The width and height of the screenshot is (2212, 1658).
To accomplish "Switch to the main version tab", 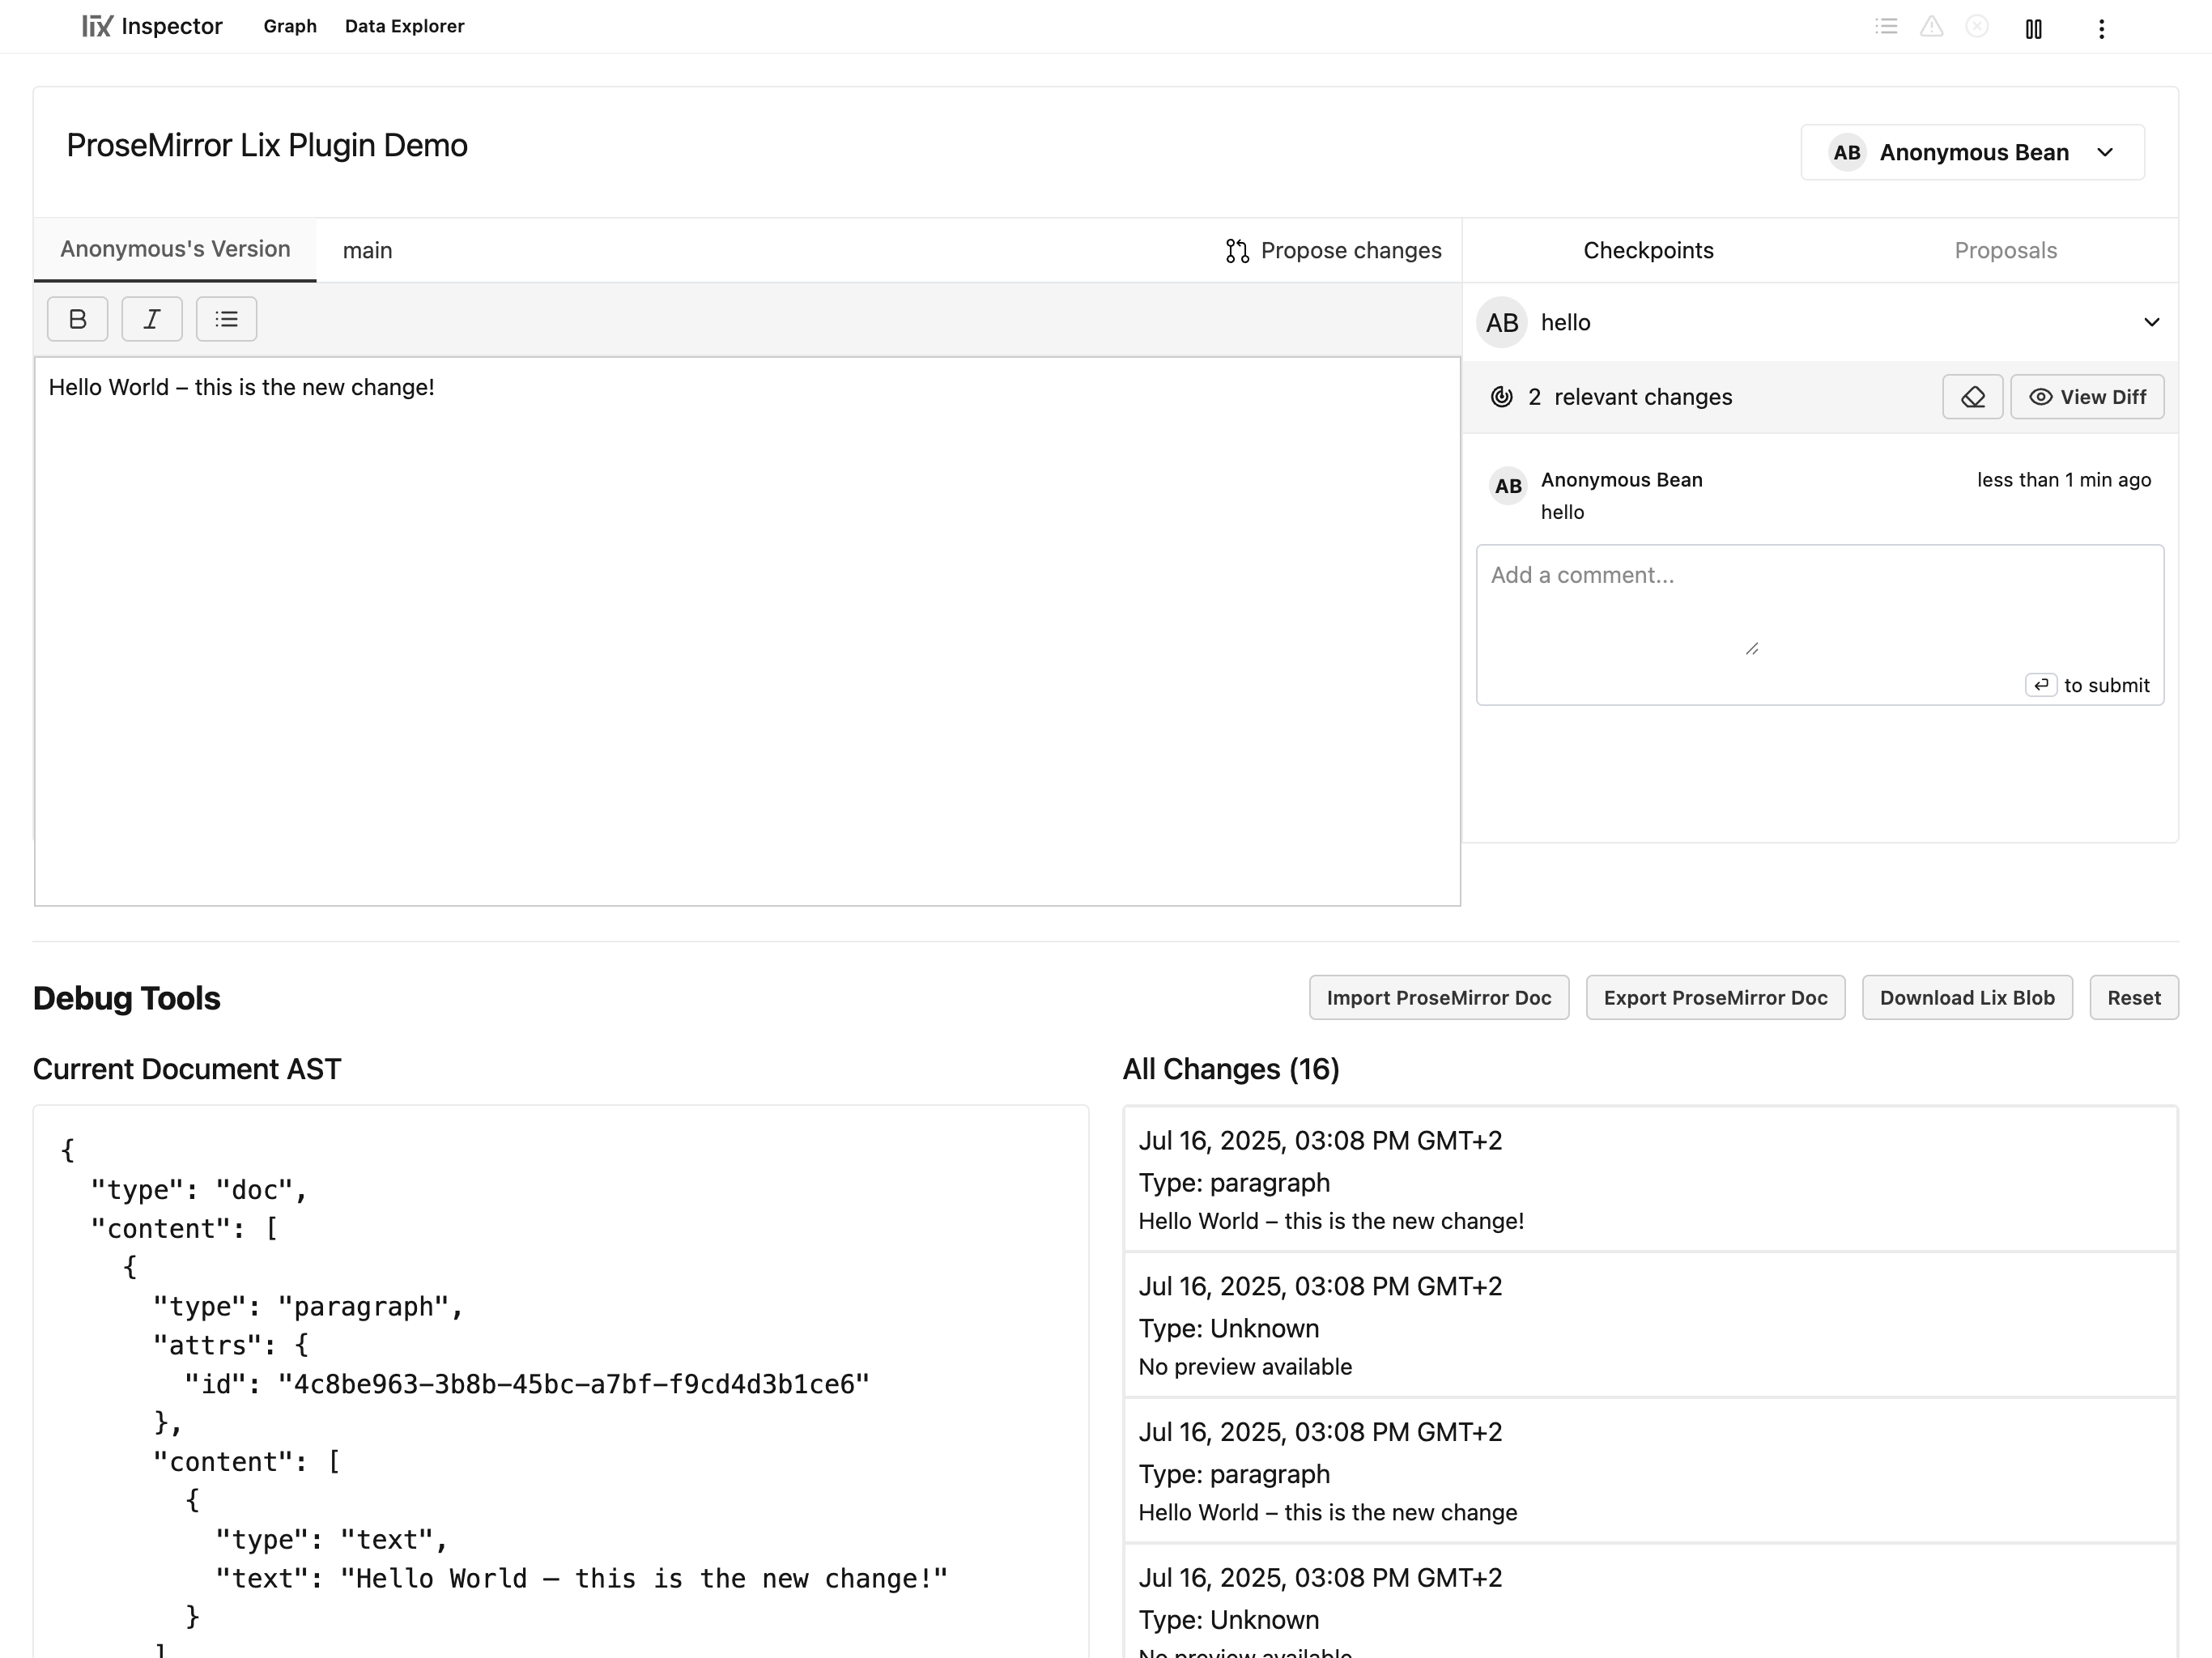I will pos(367,251).
